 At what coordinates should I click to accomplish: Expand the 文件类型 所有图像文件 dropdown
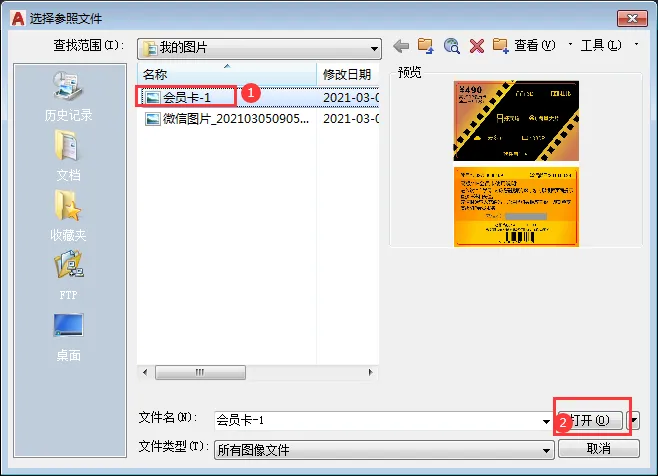pyautogui.click(x=546, y=450)
